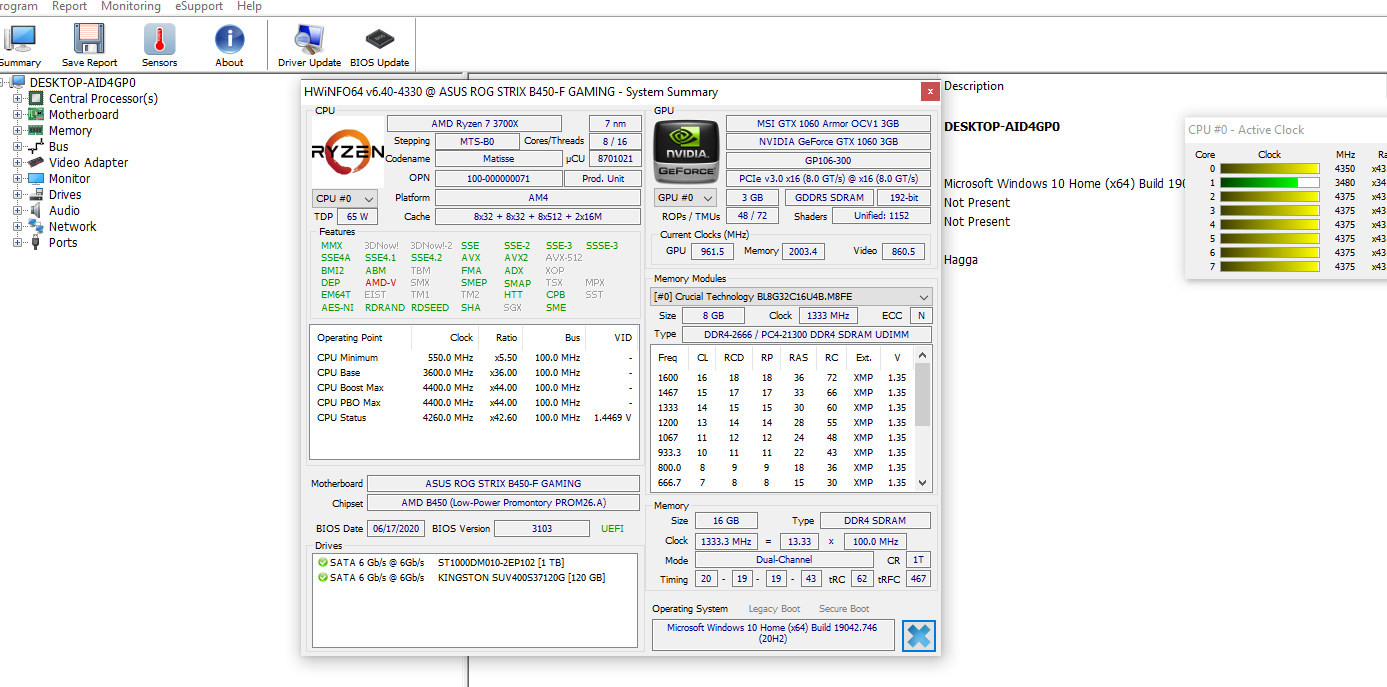
Task: Click the Video Adapter card icon
Action: (36, 162)
